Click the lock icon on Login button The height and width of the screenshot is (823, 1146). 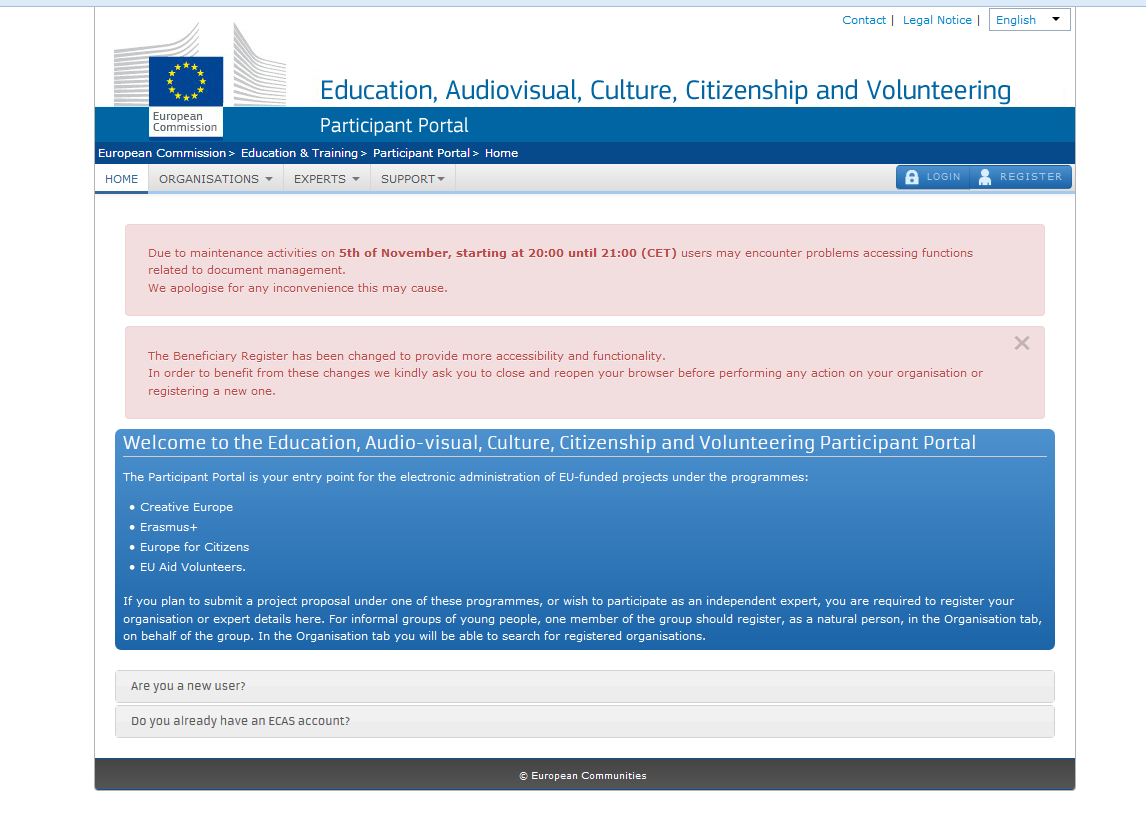911,177
